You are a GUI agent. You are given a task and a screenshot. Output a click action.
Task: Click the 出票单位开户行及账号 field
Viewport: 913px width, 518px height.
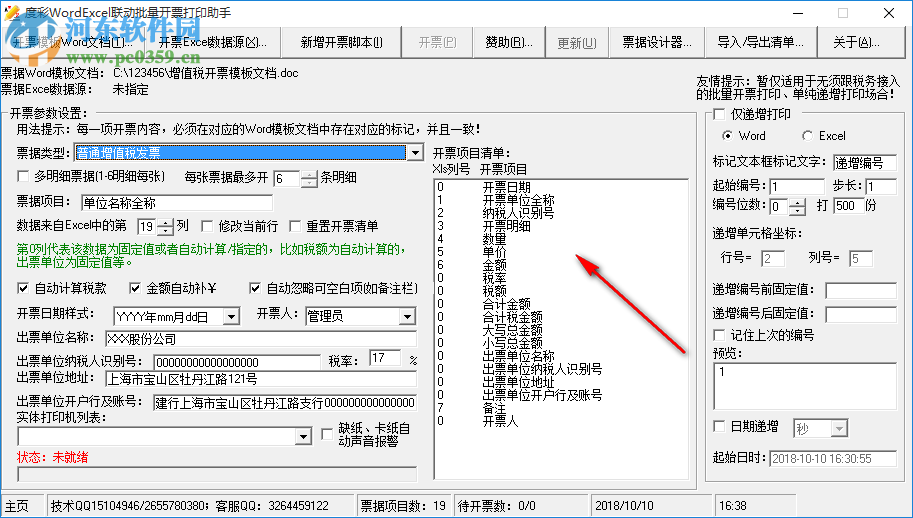(x=285, y=403)
